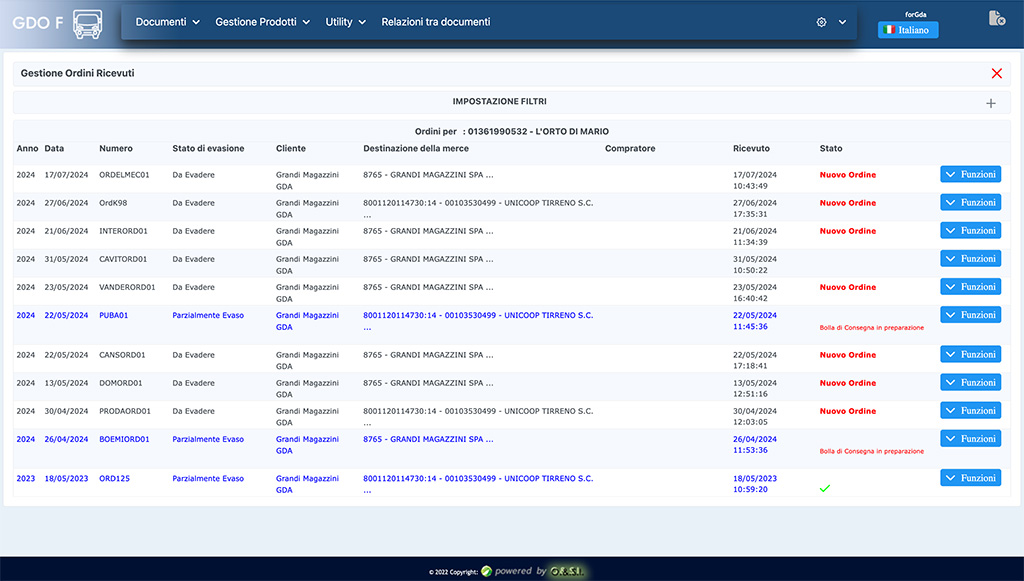Screen dimensions: 1024x581
Task: Click order number BOEMIORD01 link
Action: click(x=124, y=439)
